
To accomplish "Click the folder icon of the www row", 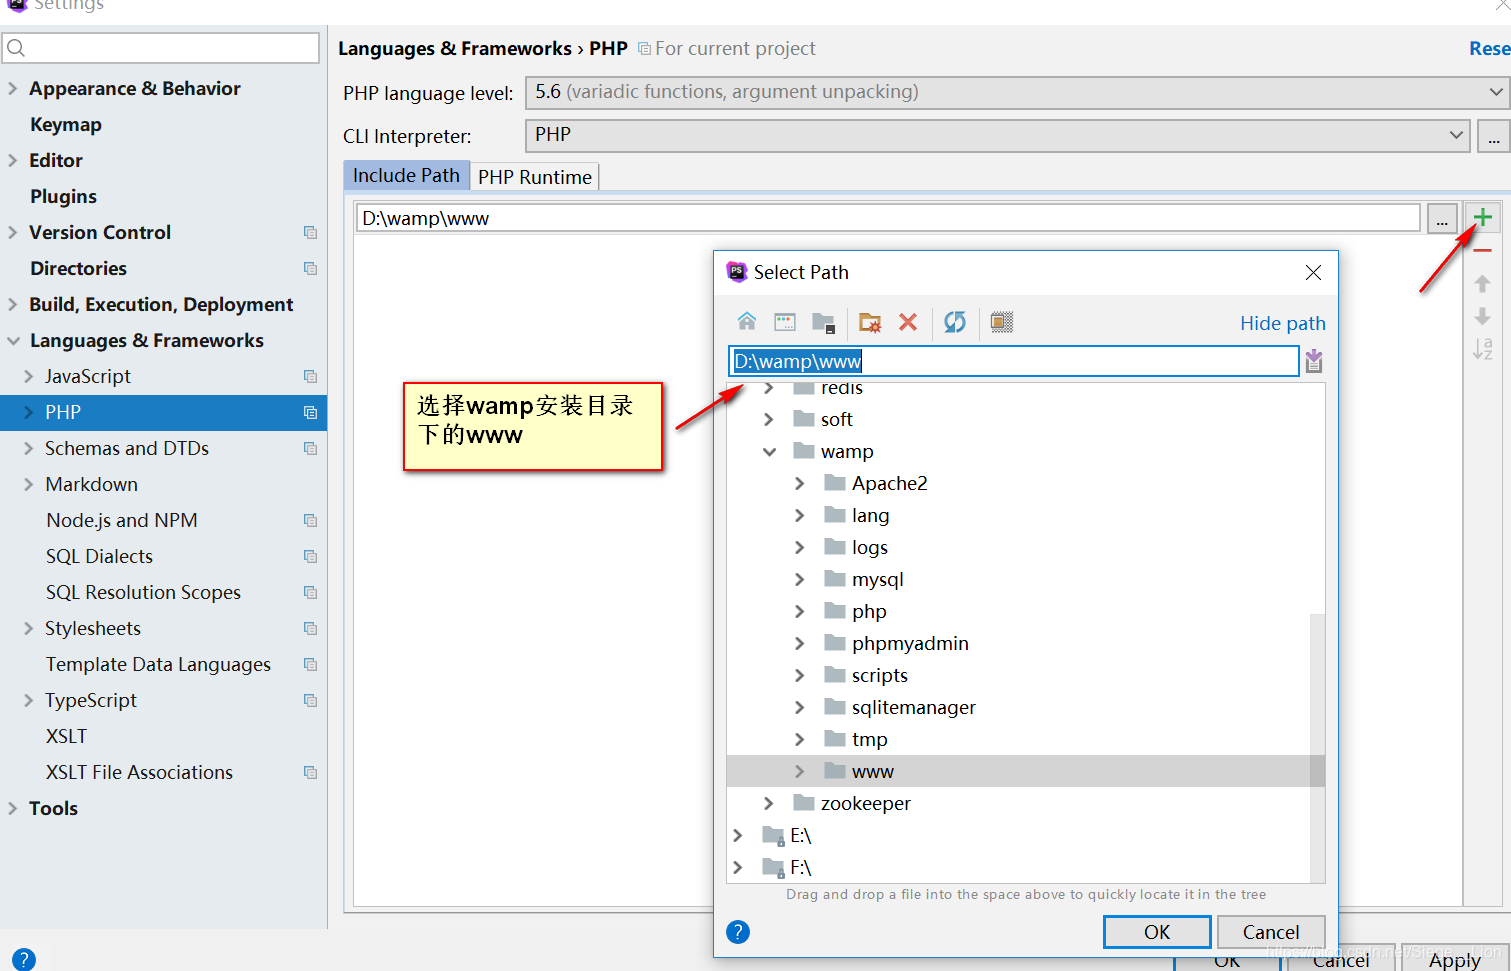I will click(x=835, y=770).
